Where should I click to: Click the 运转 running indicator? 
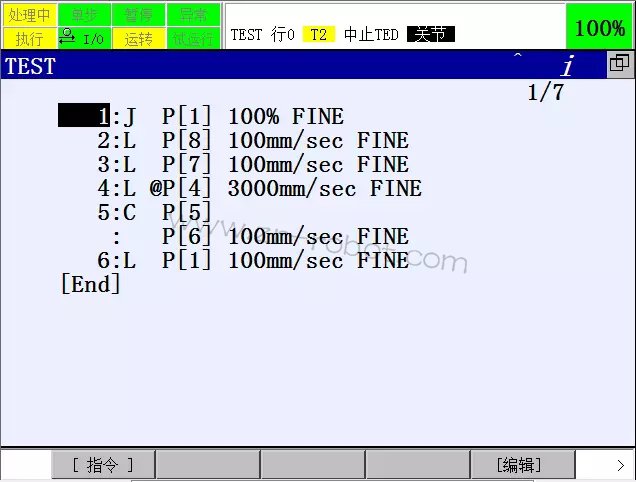139,38
